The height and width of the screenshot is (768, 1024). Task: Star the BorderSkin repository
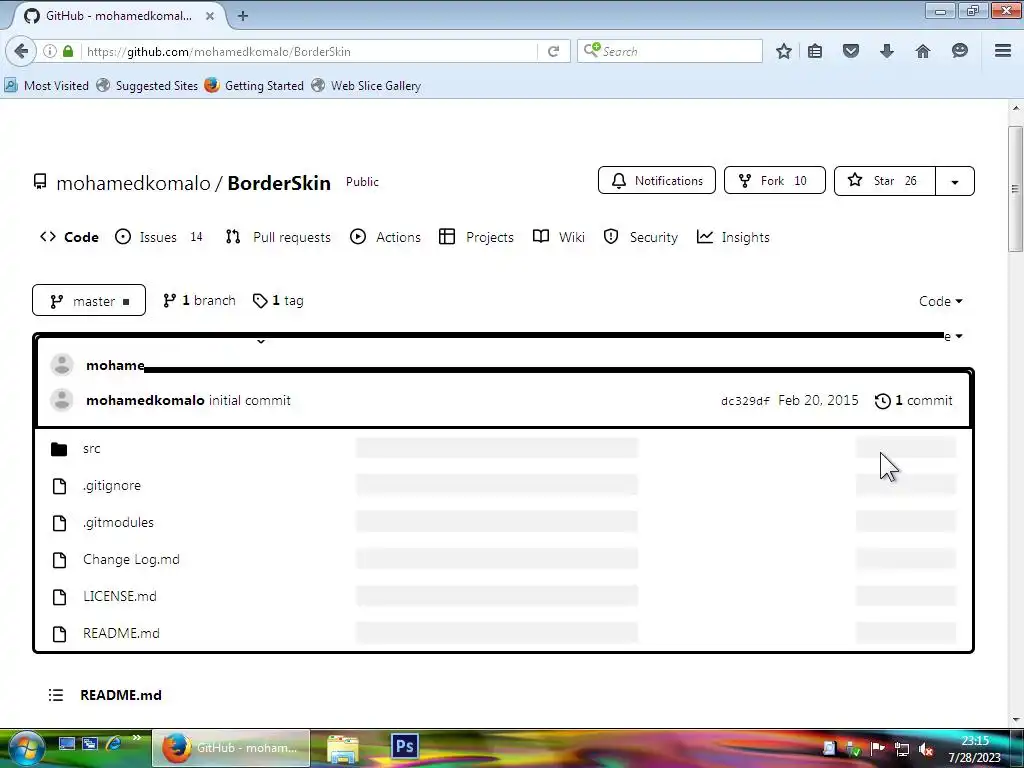pyautogui.click(x=885, y=181)
